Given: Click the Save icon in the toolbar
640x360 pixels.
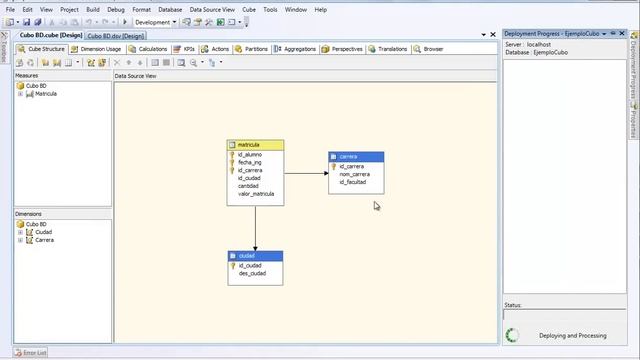Looking at the screenshot, I should pyautogui.click(x=27, y=22).
